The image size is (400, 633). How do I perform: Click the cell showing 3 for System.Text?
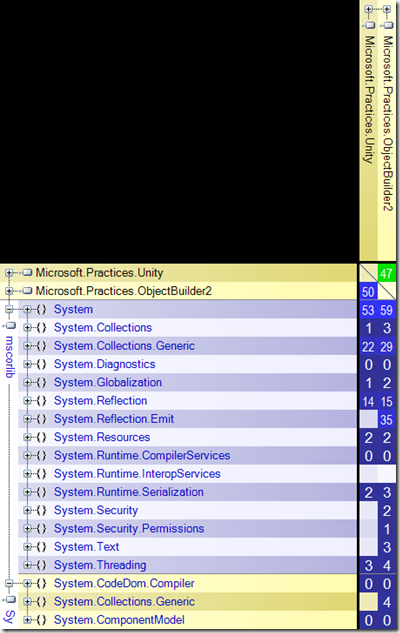(387, 547)
